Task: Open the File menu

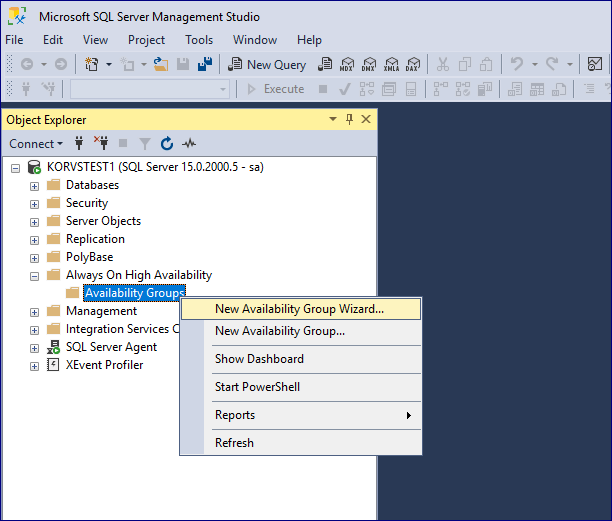Action: pyautogui.click(x=14, y=40)
